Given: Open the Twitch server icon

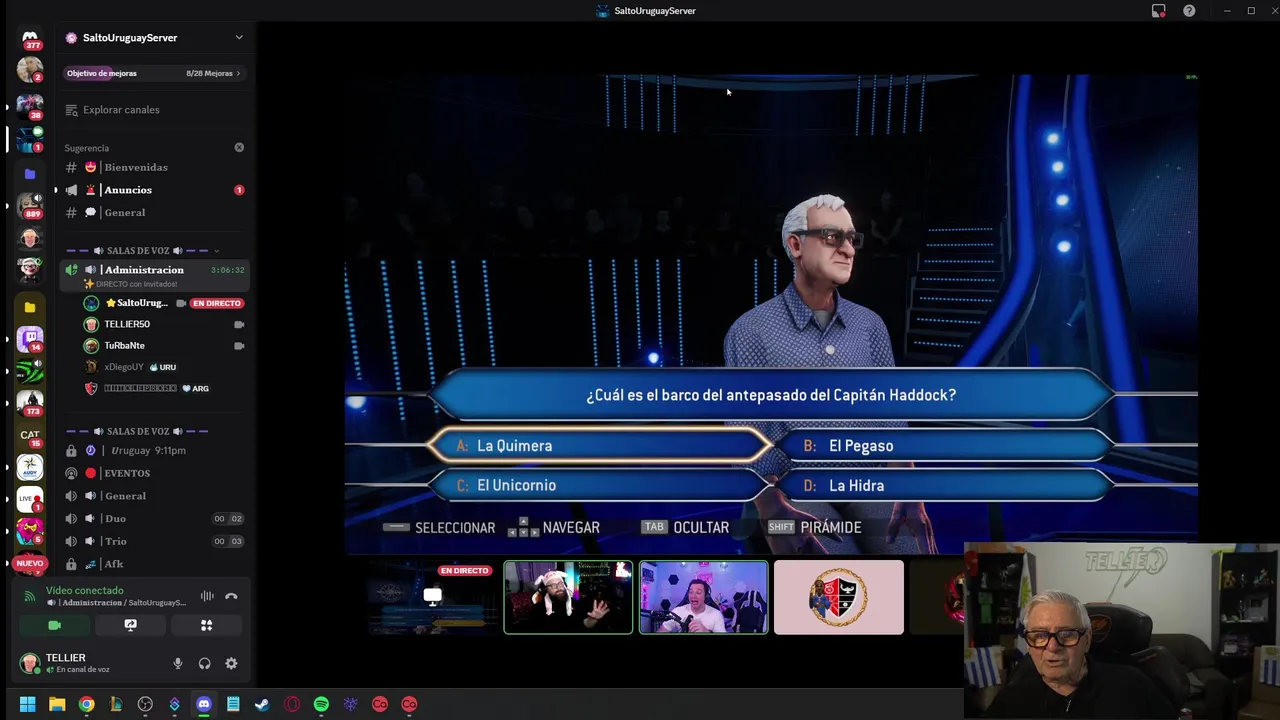Looking at the screenshot, I should (30, 339).
